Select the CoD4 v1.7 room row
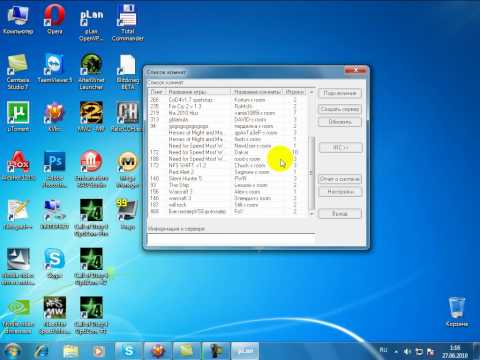The height and width of the screenshot is (360, 480). (228, 100)
